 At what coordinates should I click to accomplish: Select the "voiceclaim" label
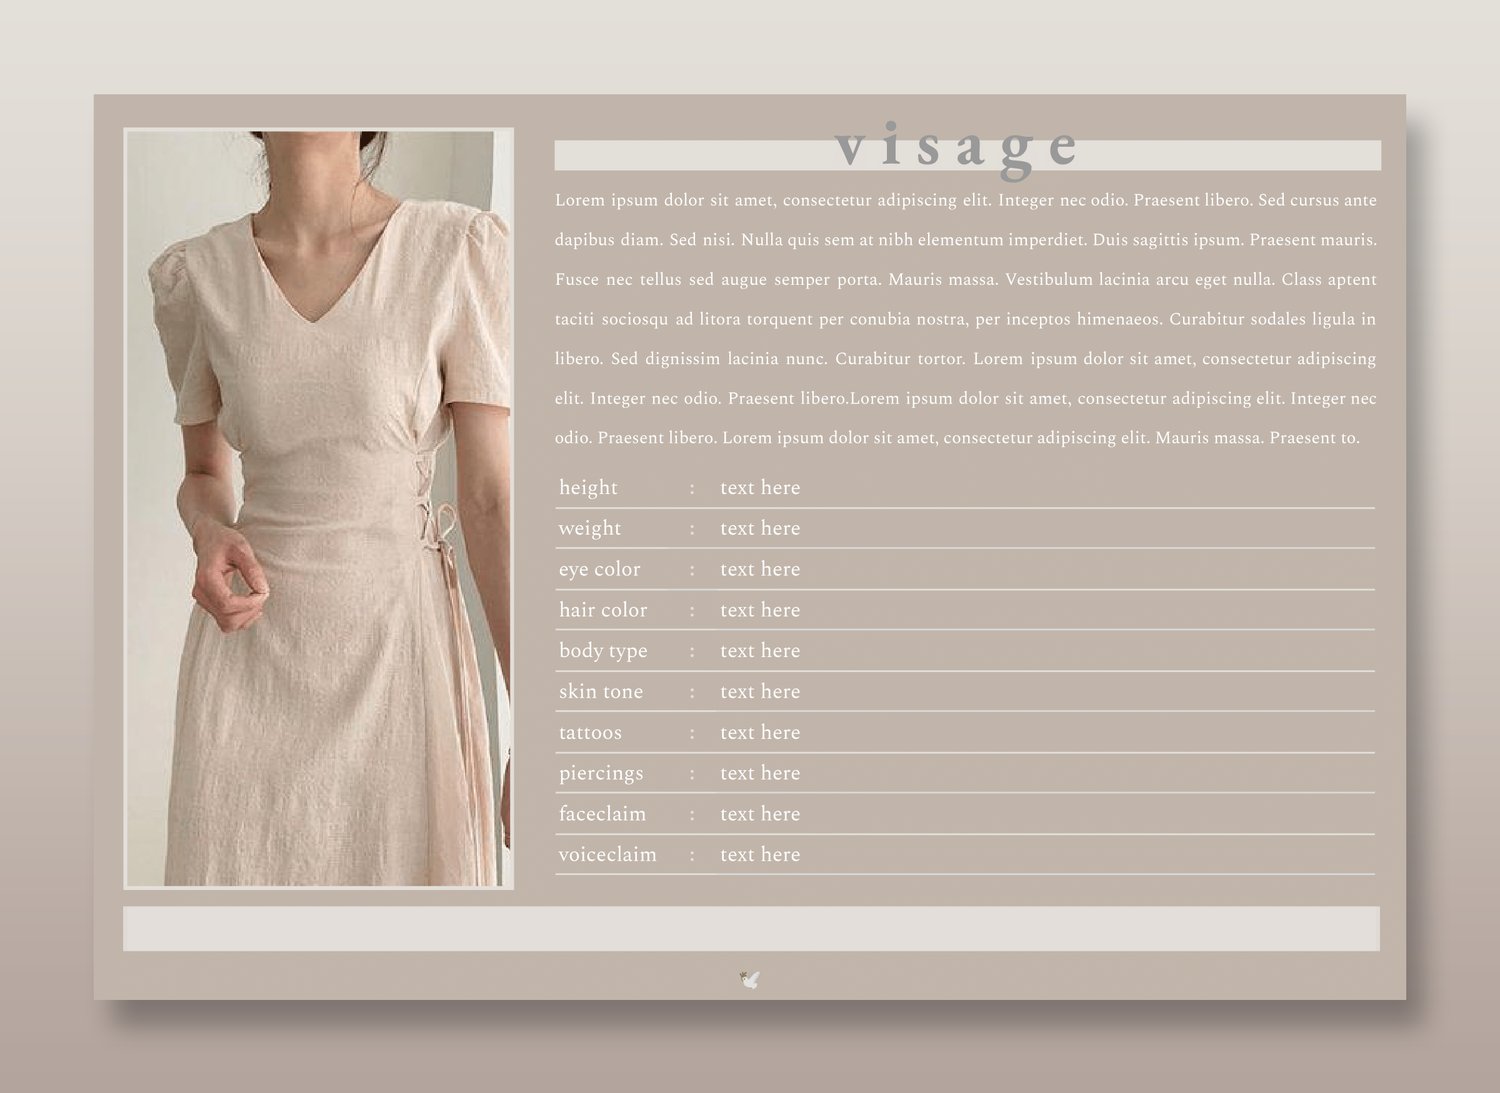coord(607,855)
